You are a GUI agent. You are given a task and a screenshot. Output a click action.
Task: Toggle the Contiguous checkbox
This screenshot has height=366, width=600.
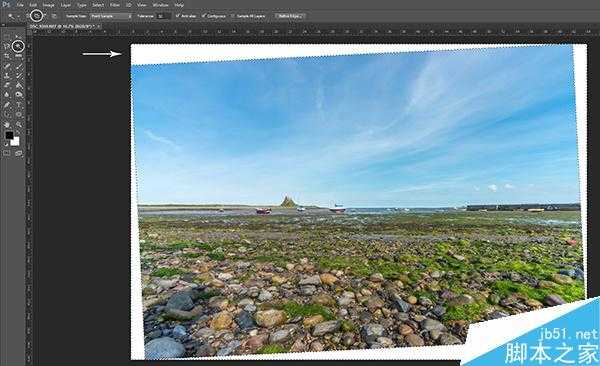tap(203, 16)
